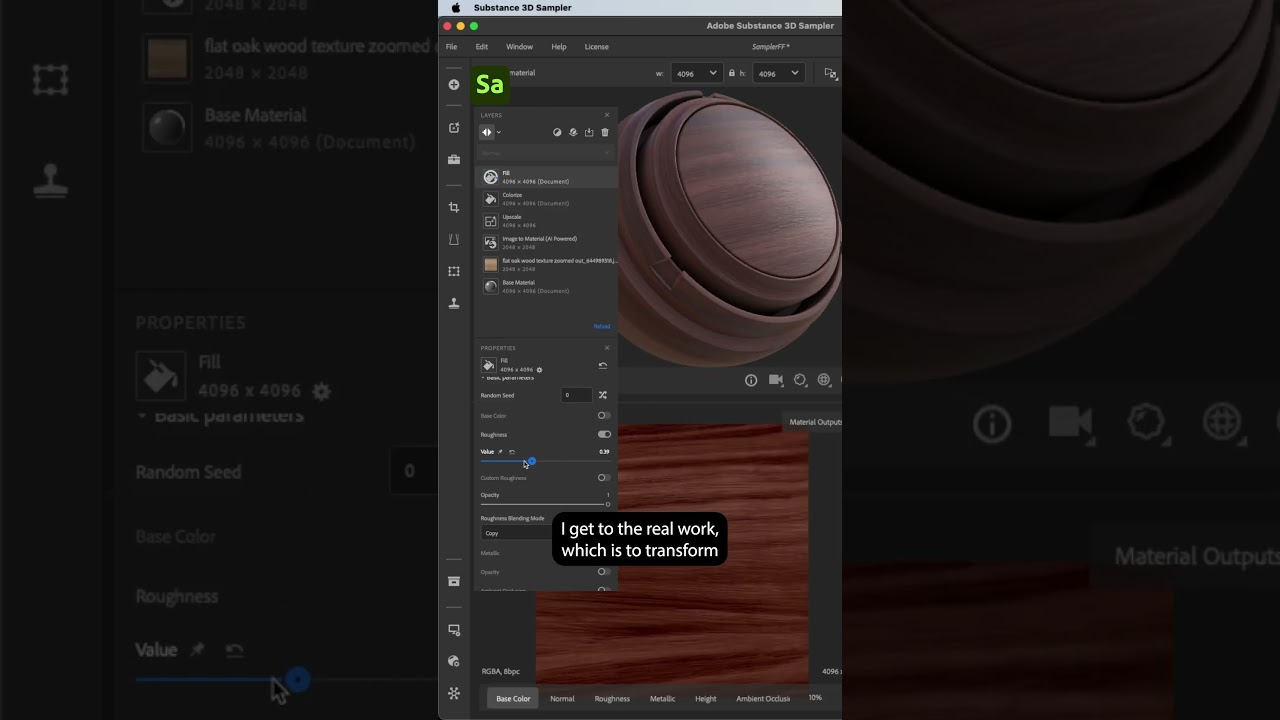Randomize the seed with the shuffle icon
Image resolution: width=1280 pixels, height=720 pixels.
pyautogui.click(x=603, y=395)
